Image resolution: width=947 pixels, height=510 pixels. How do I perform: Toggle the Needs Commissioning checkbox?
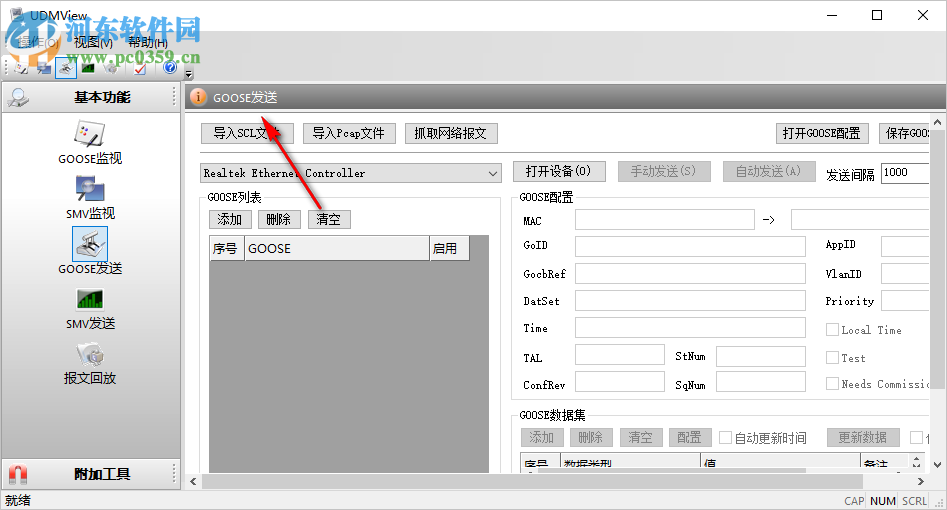coord(832,384)
